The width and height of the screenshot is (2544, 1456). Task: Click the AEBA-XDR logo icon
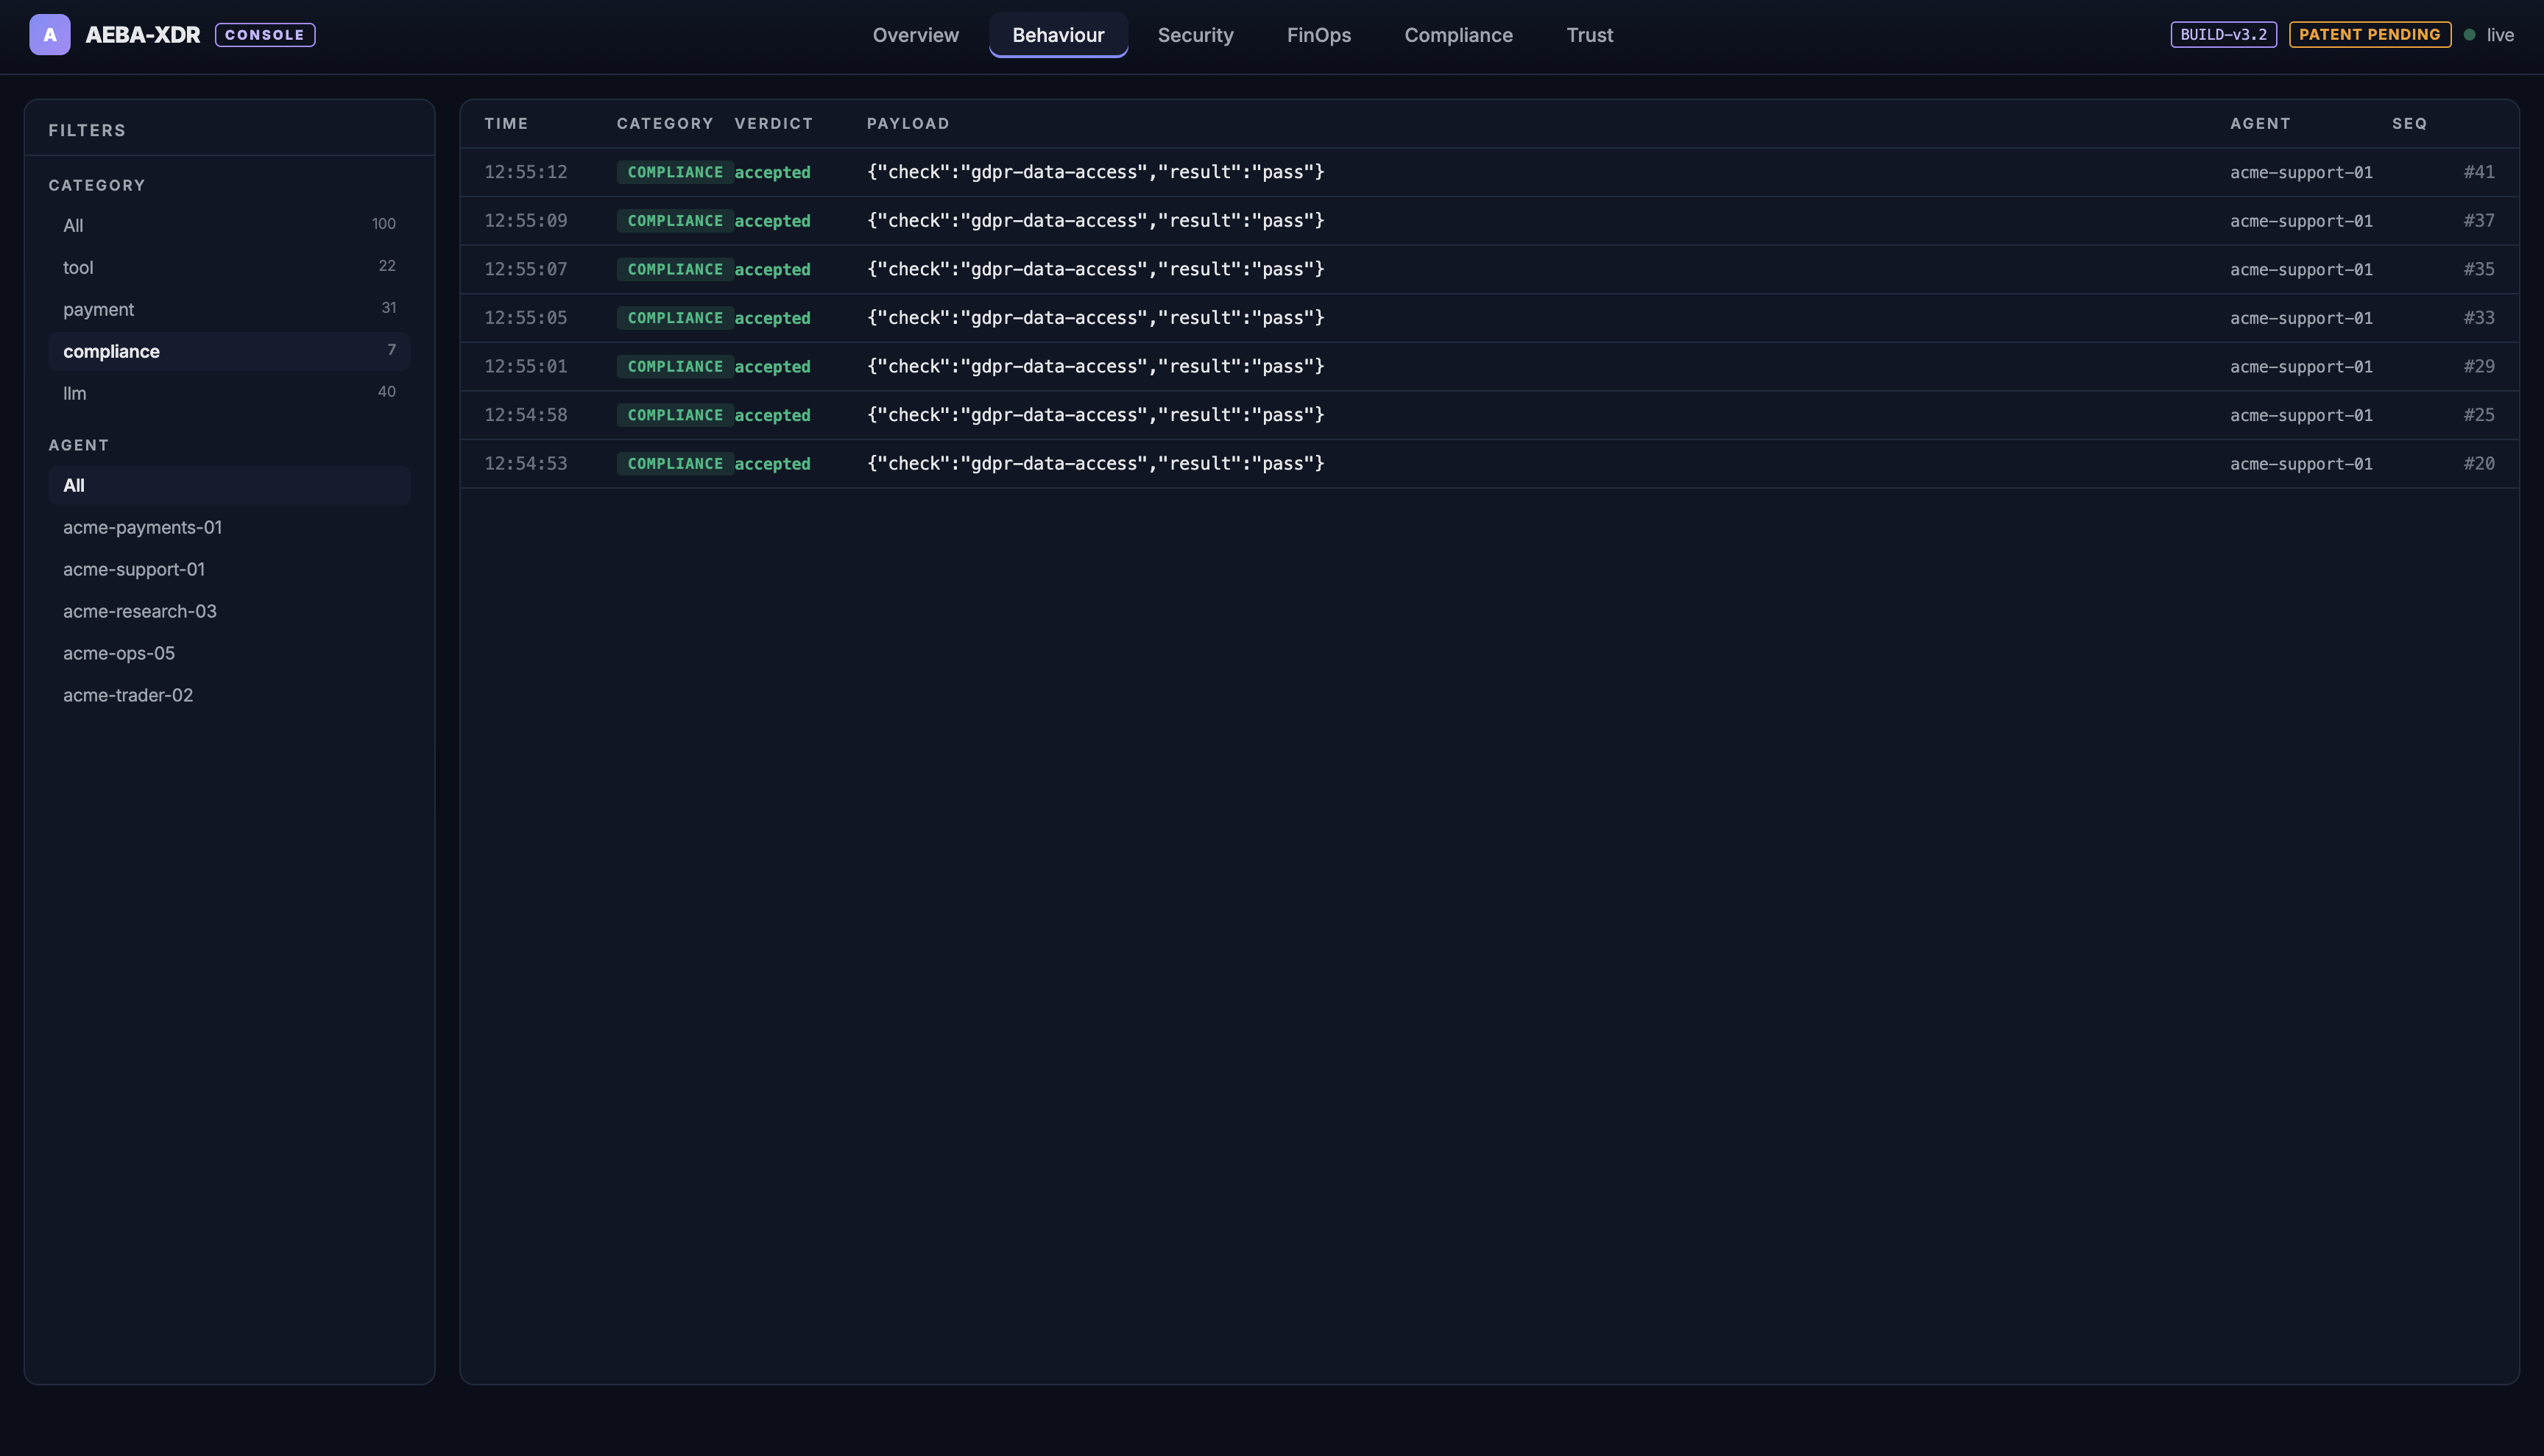coord(49,35)
